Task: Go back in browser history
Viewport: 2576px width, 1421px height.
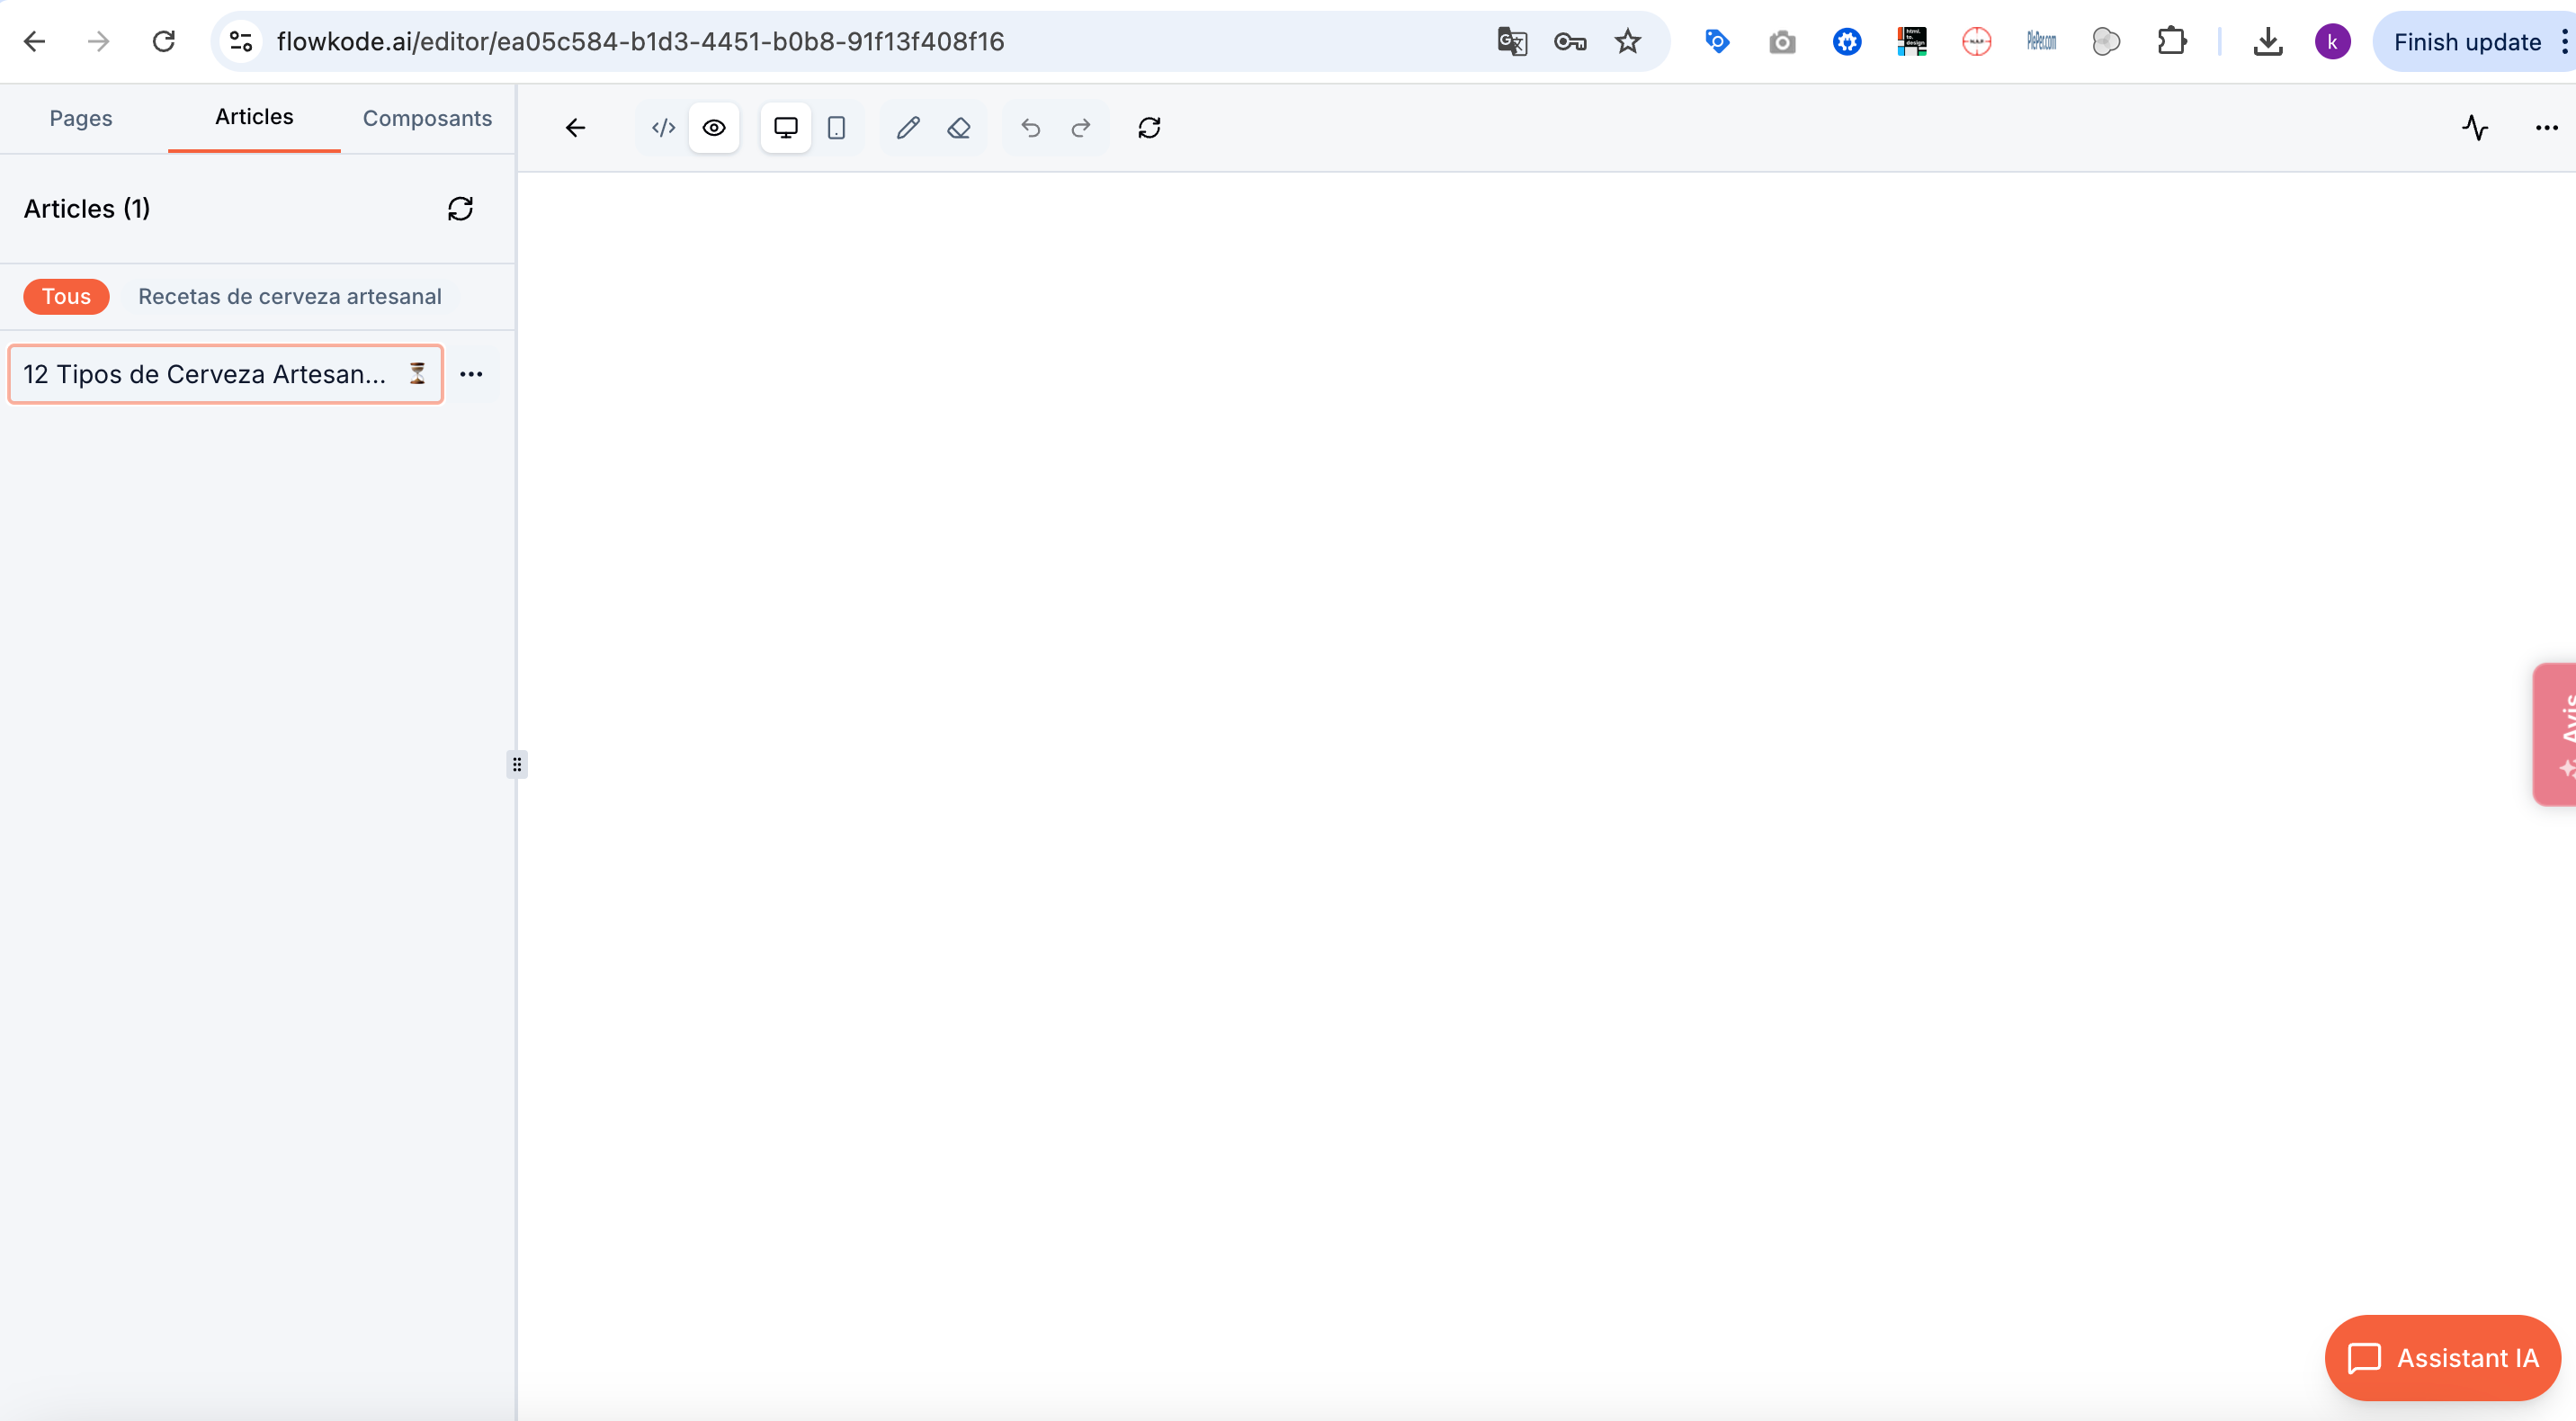Action: (x=34, y=41)
